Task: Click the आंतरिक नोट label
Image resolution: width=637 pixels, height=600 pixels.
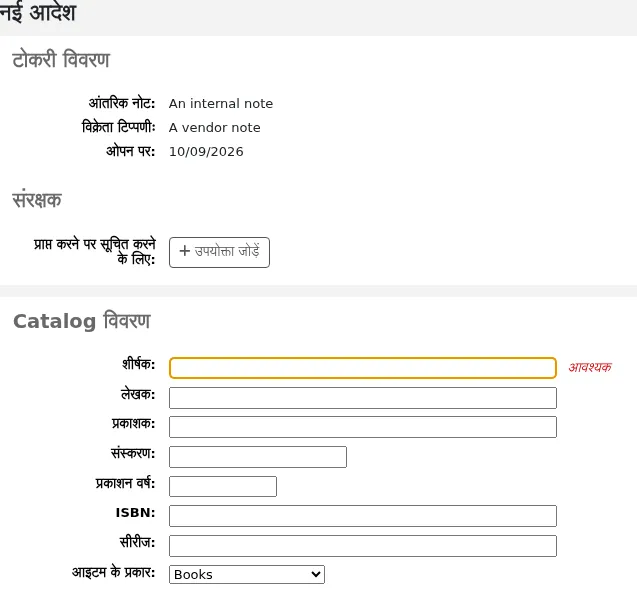Action: [122, 103]
